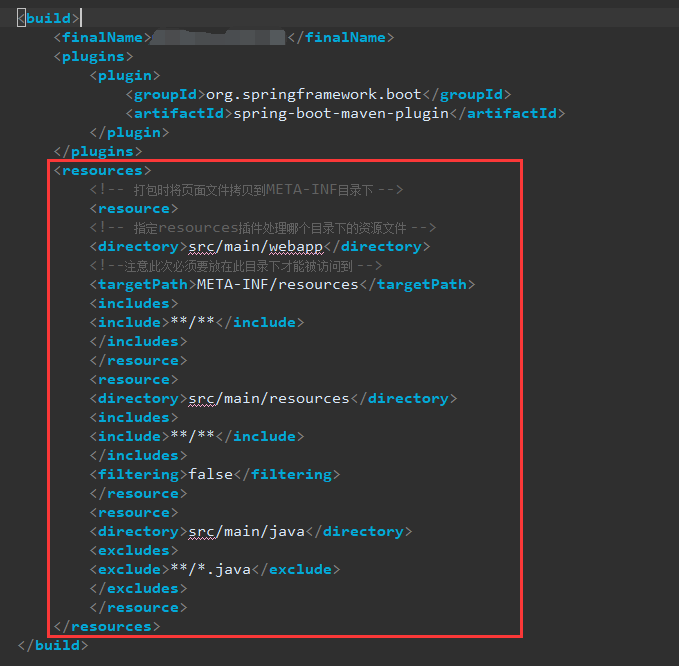This screenshot has width=679, height=666.
Task: Click the comment starting with 注意此次必须
Action: (x=236, y=265)
